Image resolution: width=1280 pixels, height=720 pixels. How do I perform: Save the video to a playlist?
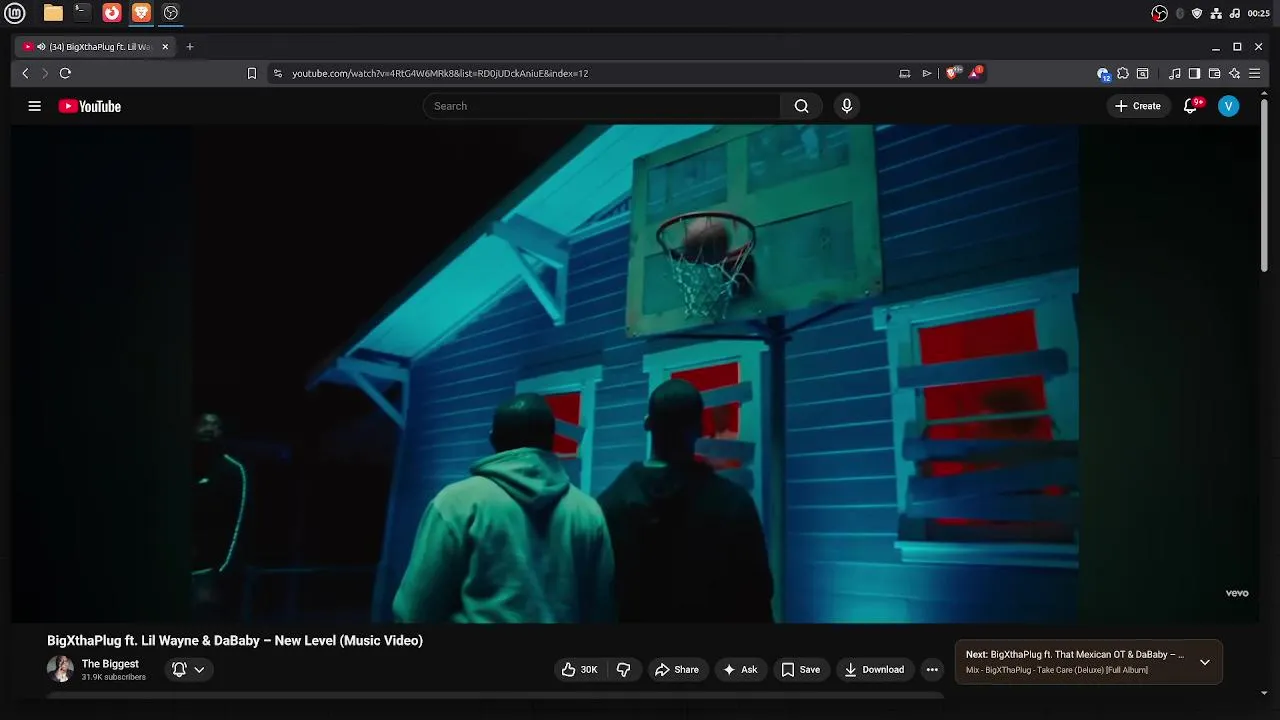tap(801, 670)
